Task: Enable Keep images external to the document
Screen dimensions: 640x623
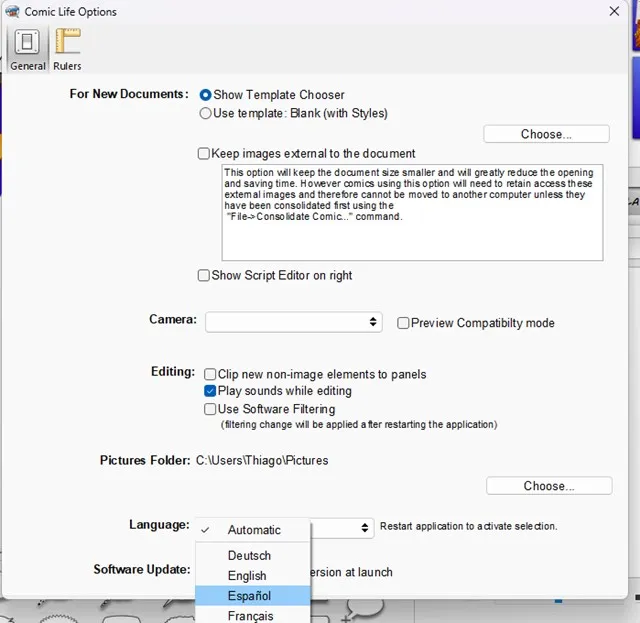Action: click(x=204, y=154)
